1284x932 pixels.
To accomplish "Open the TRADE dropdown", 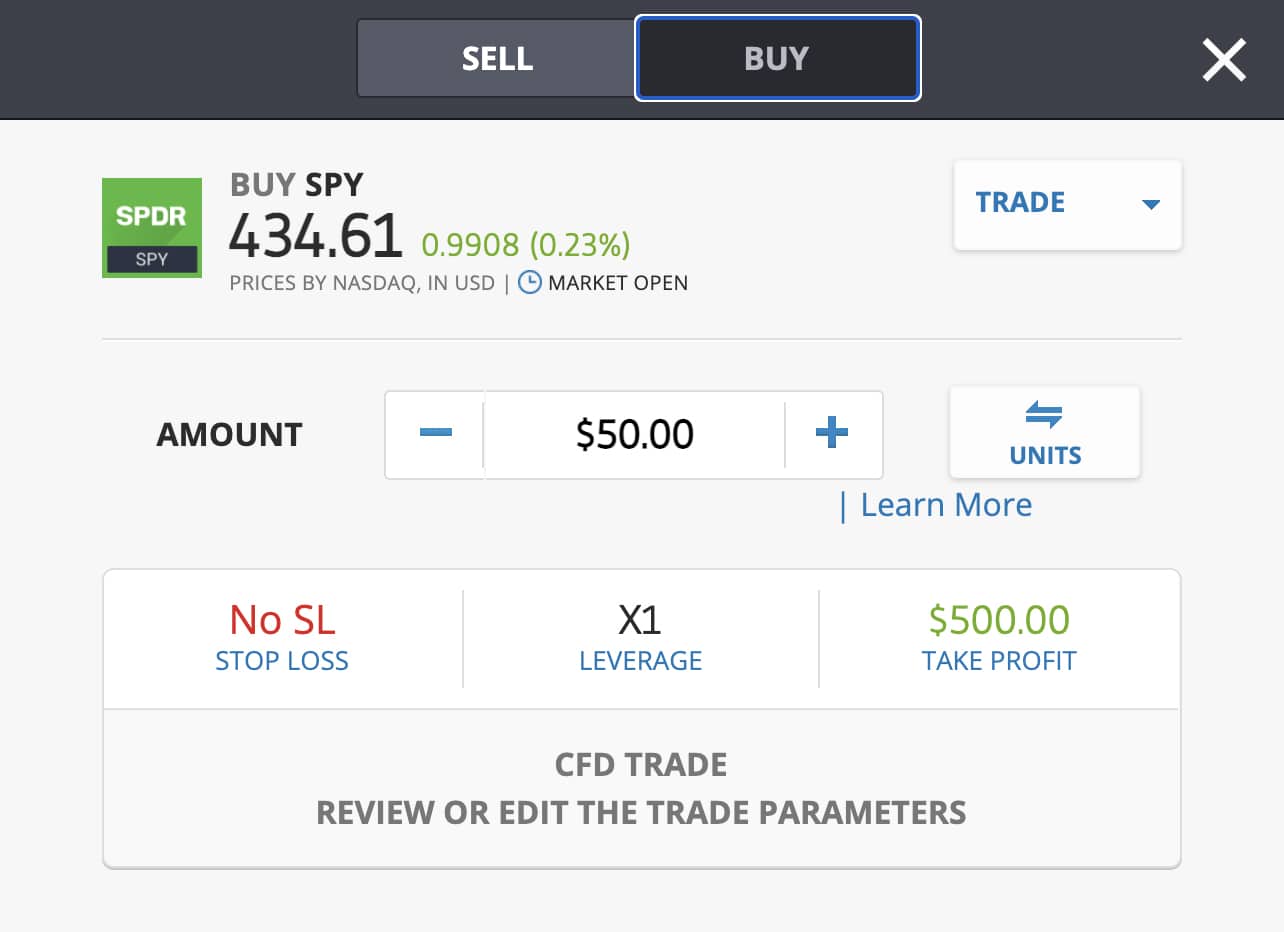I will [x=1021, y=203].
